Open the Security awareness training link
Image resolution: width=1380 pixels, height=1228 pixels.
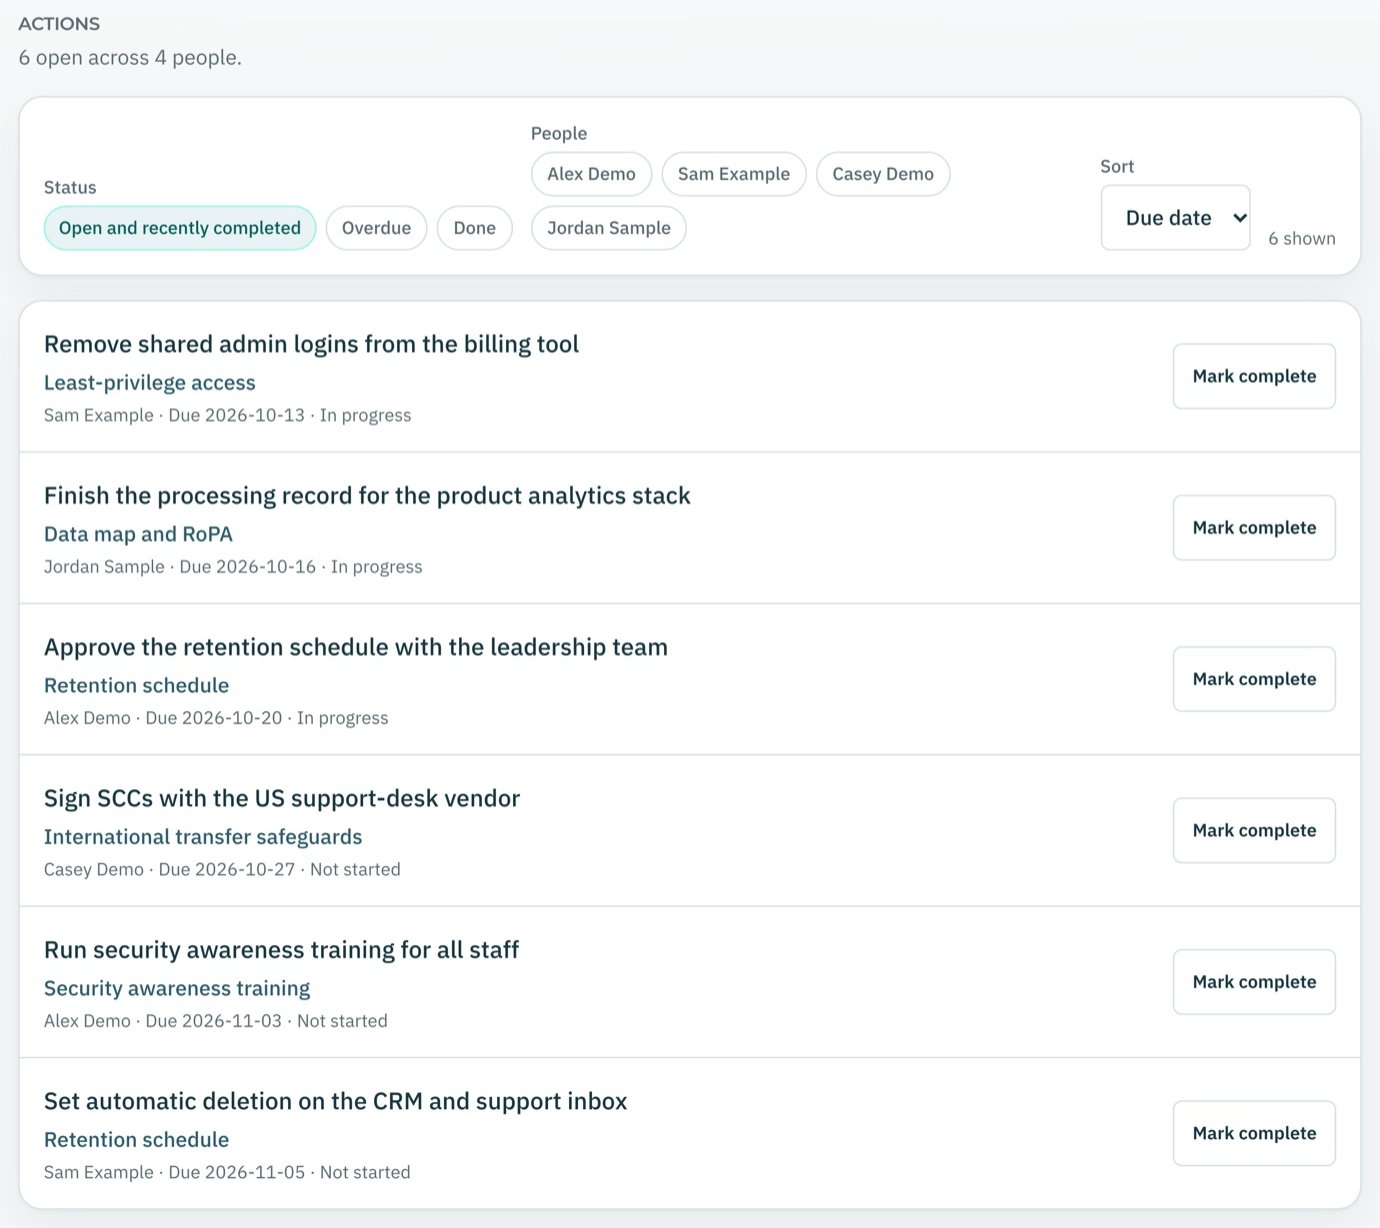177,989
